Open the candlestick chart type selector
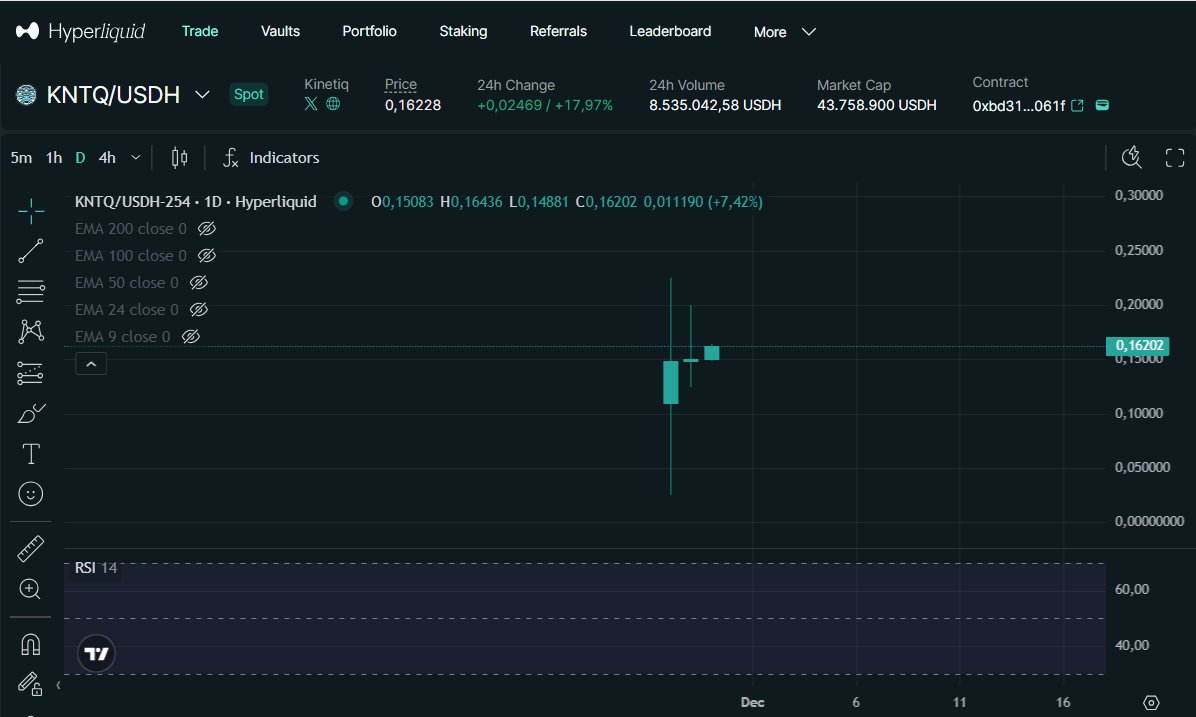 179,158
